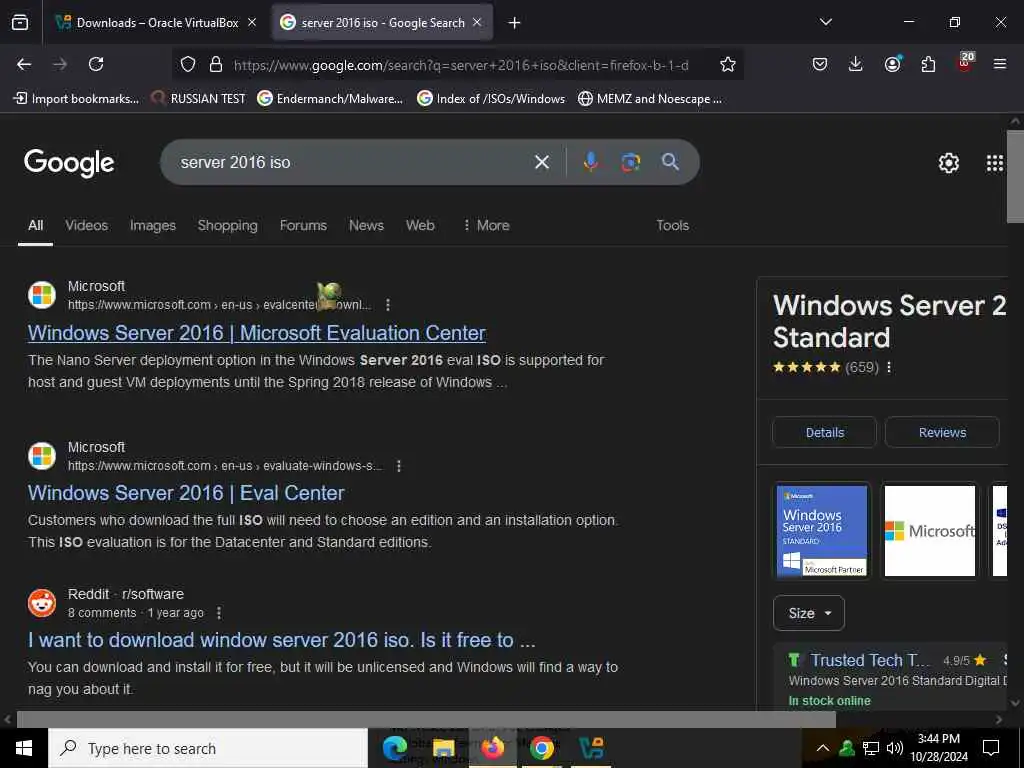The height and width of the screenshot is (768, 1024).
Task: Open Index of /ISOs/Windows bookmark
Action: point(491,99)
